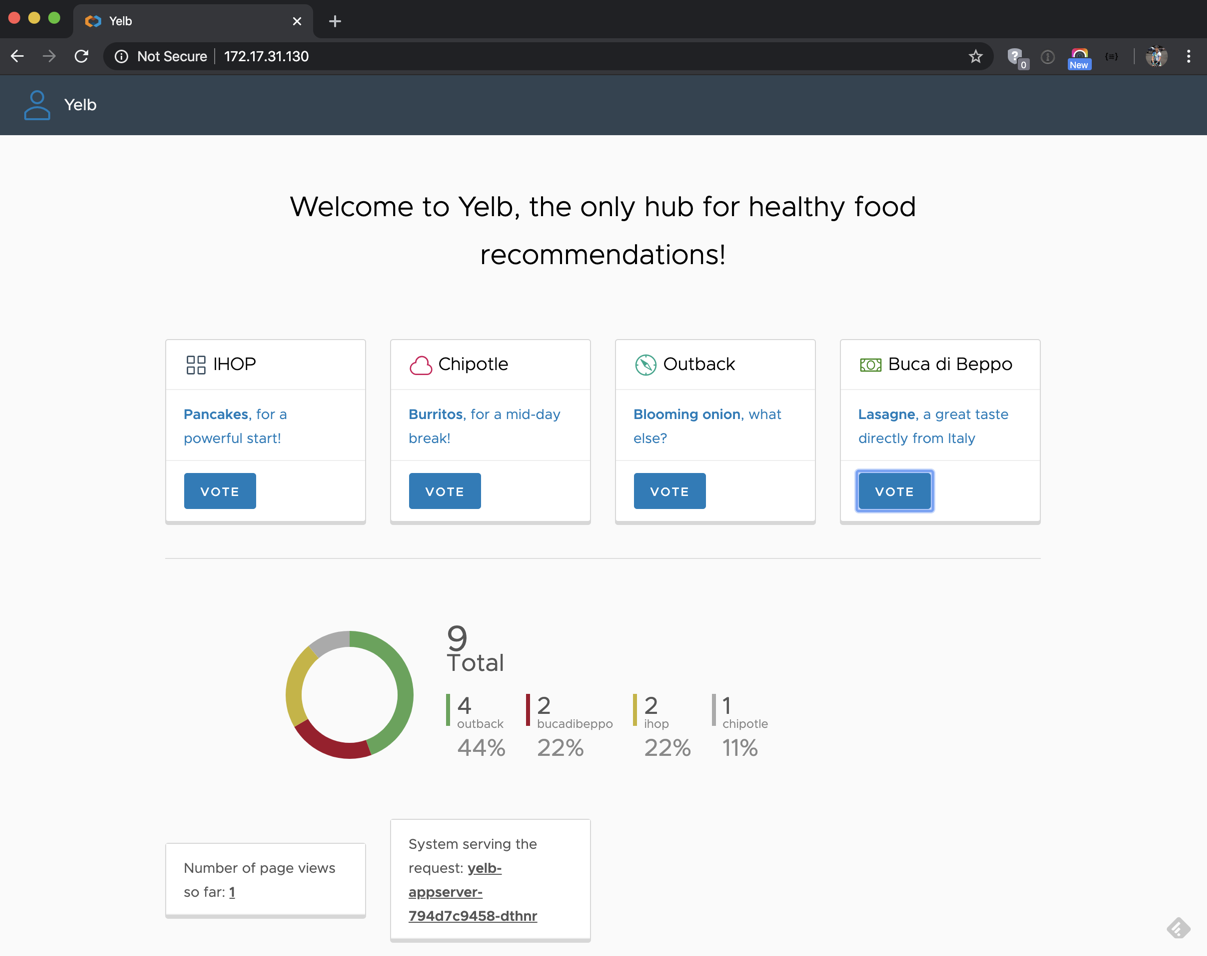The image size is (1207, 956).
Task: Click the Yelb title in header
Action: click(x=80, y=105)
